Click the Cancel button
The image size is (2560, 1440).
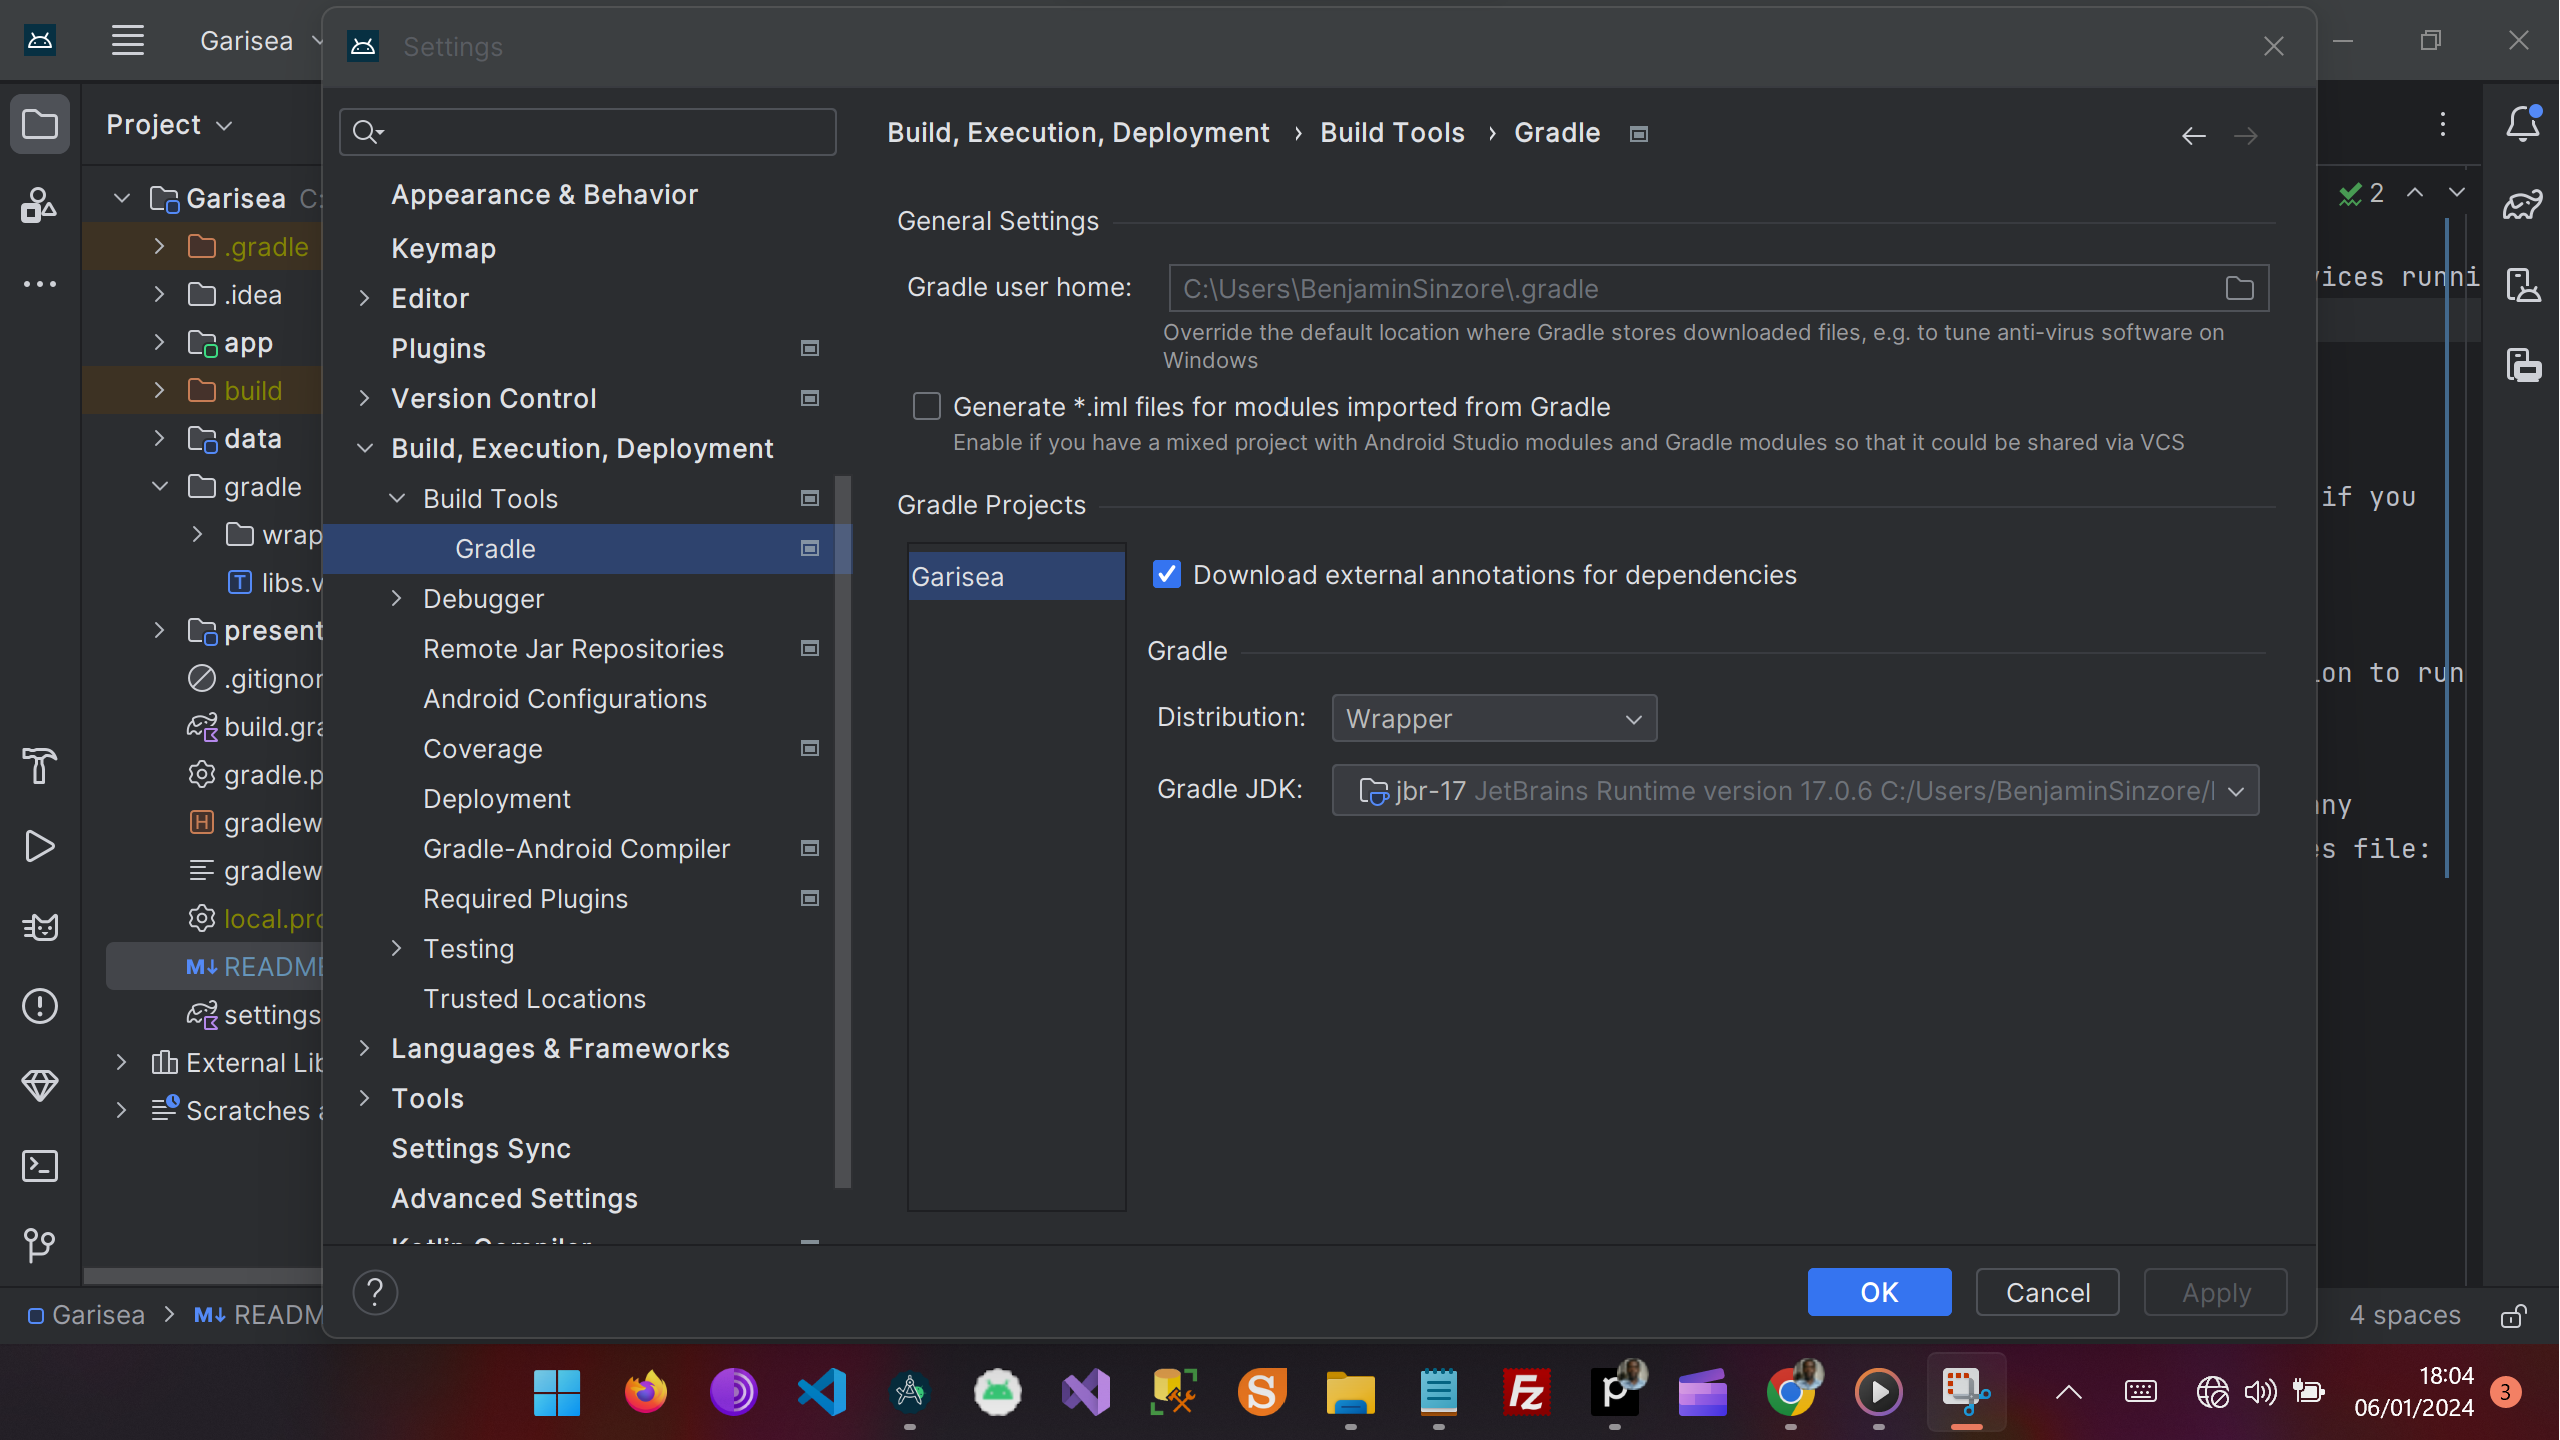click(2047, 1292)
